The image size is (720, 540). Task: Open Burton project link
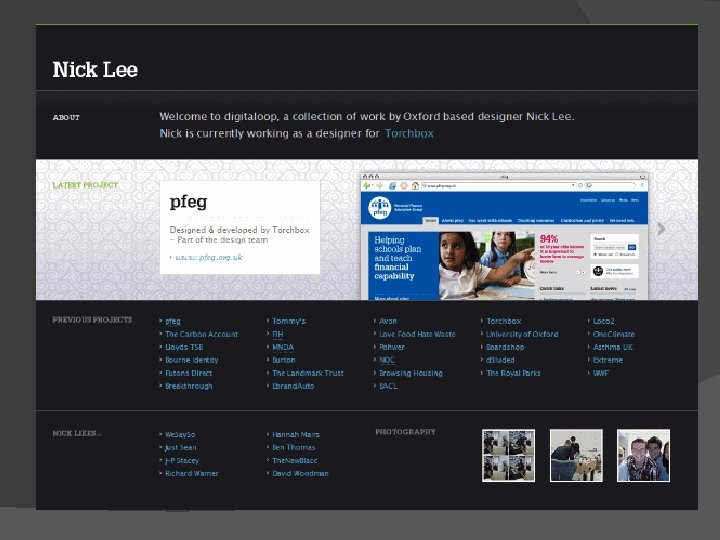point(284,360)
